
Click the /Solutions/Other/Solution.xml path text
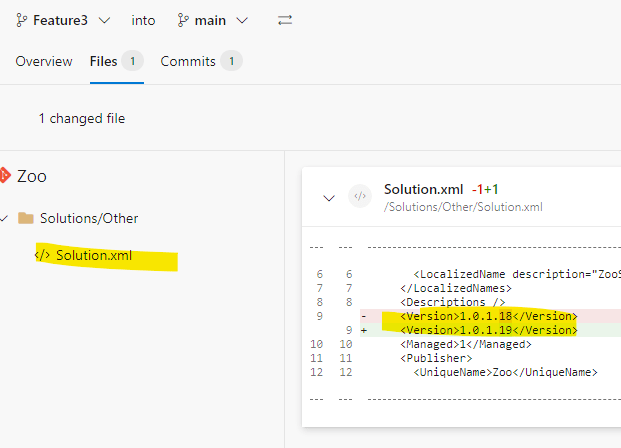(463, 207)
